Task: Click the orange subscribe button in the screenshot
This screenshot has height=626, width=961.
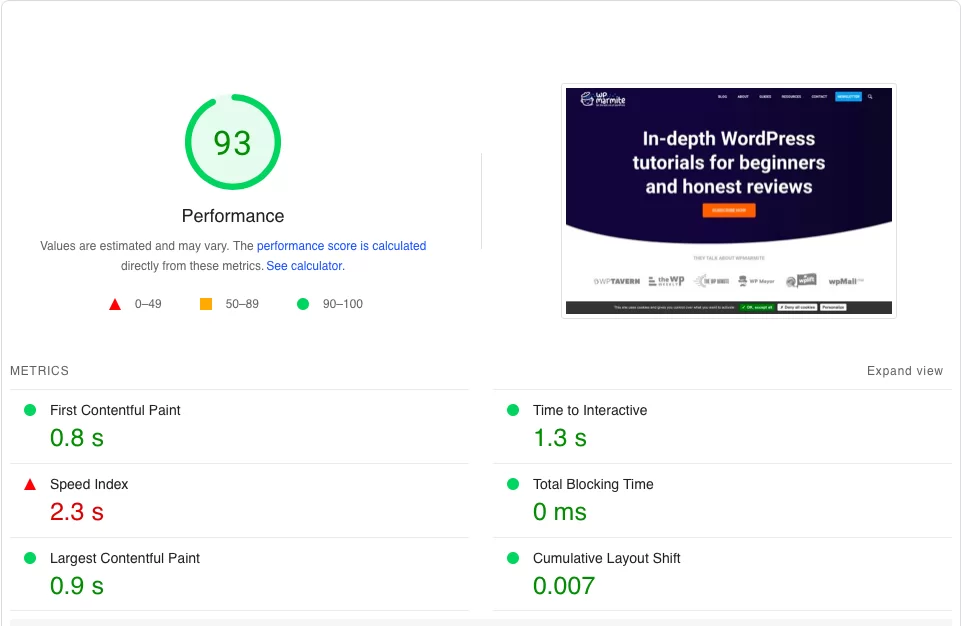Action: click(729, 210)
